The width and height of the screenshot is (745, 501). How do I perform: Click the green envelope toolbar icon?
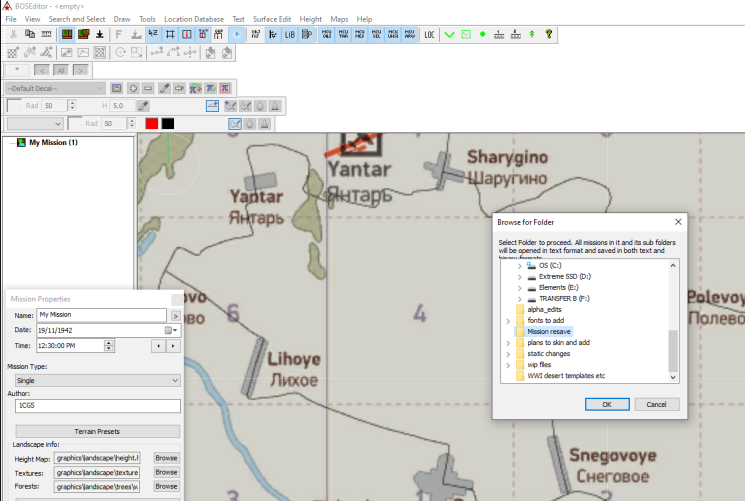(465, 34)
